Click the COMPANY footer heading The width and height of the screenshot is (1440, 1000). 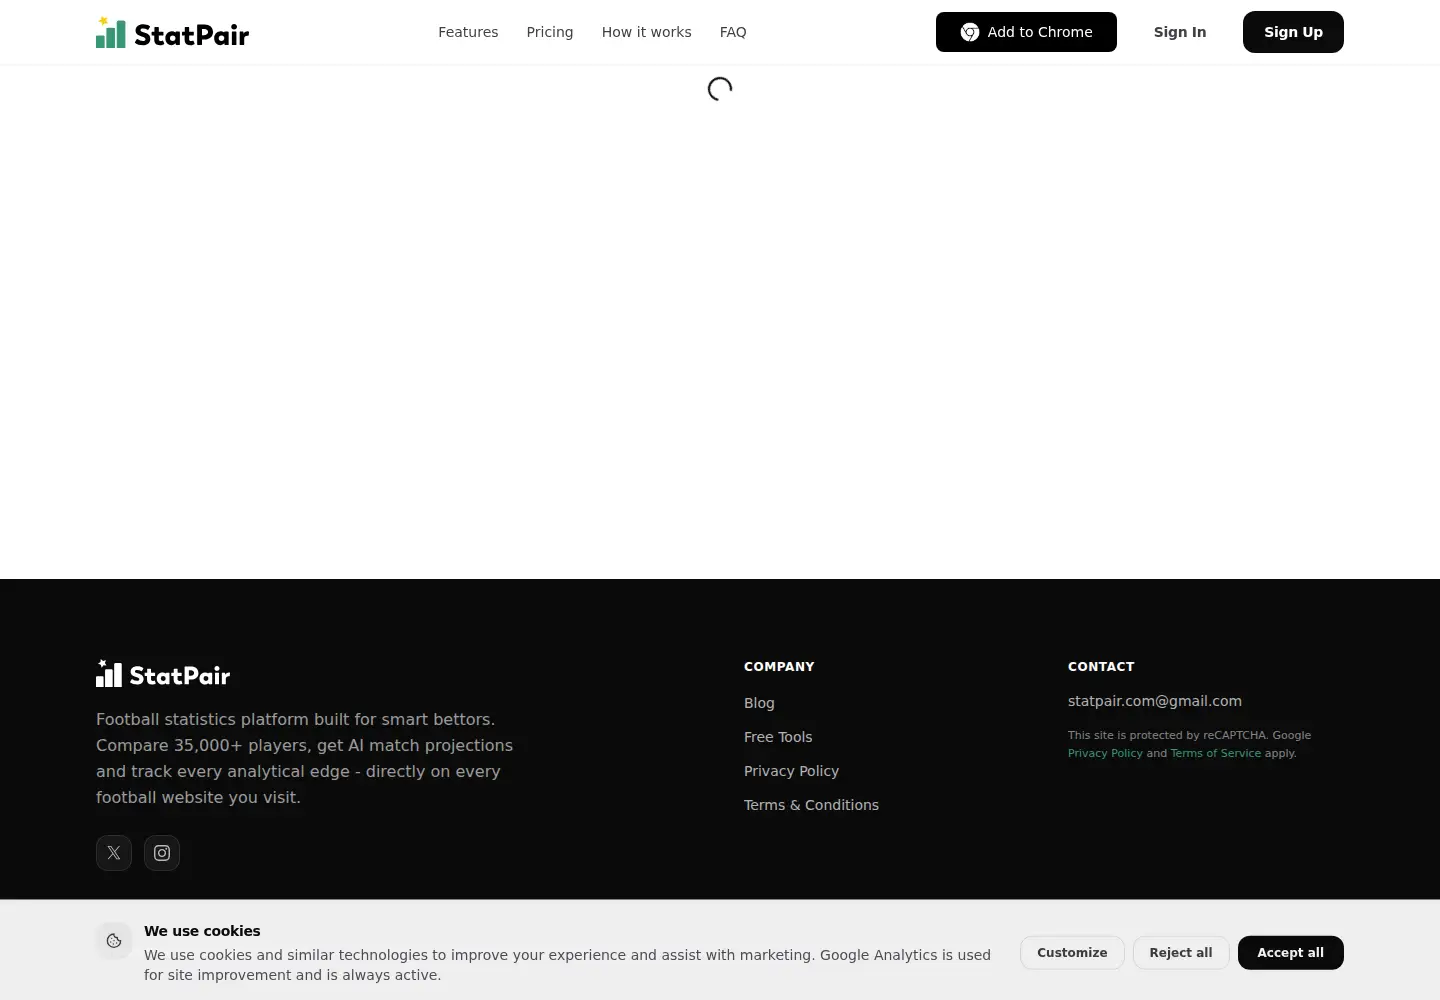point(779,666)
